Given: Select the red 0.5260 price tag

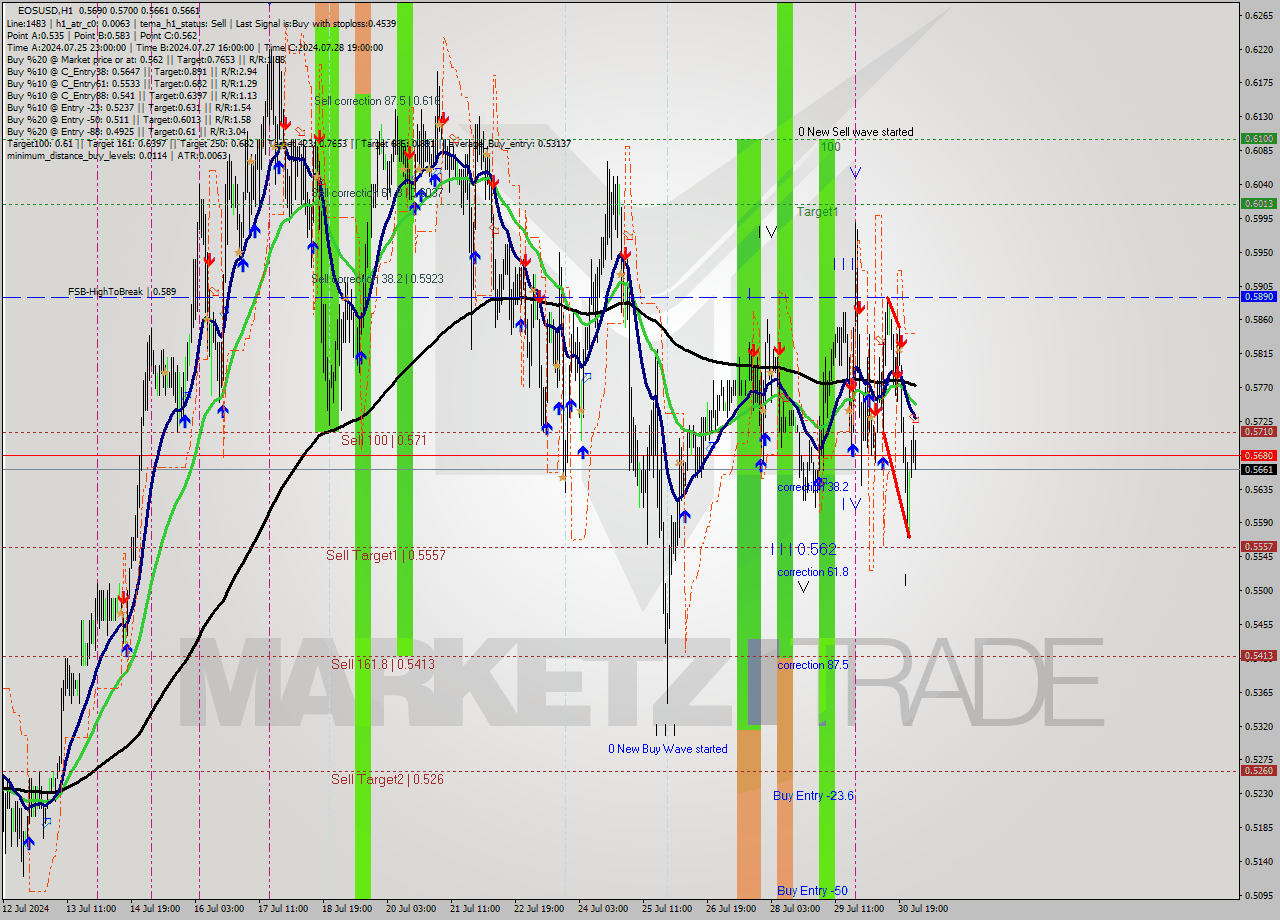Looking at the screenshot, I should tap(1258, 770).
